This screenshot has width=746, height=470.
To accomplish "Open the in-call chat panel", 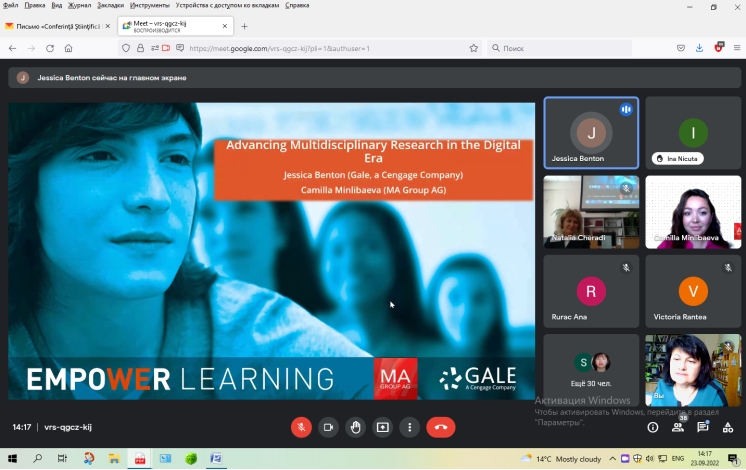I will 703,427.
